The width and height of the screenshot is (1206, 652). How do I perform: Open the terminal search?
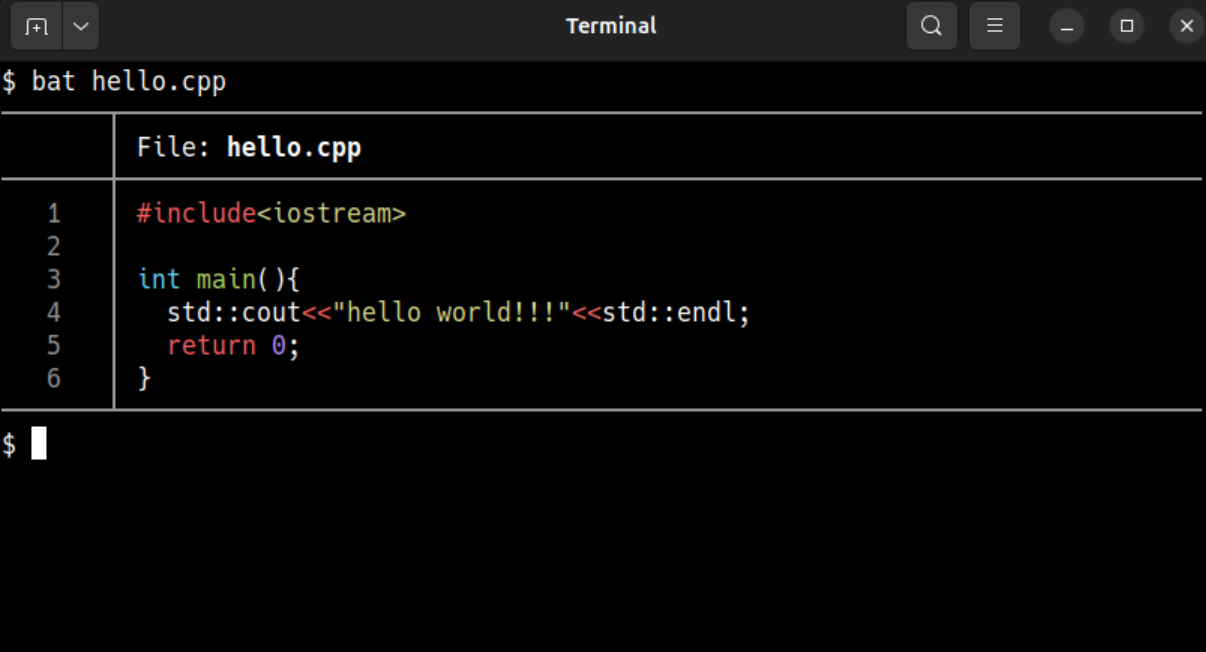tap(931, 26)
